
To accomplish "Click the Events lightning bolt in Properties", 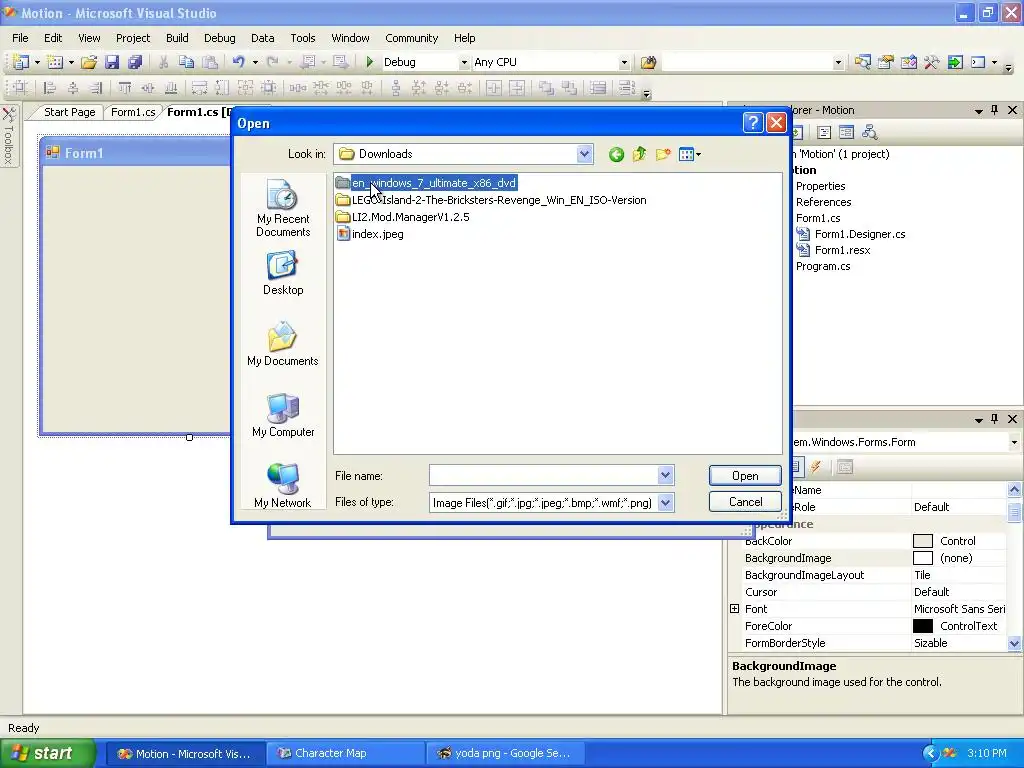I will 815,467.
